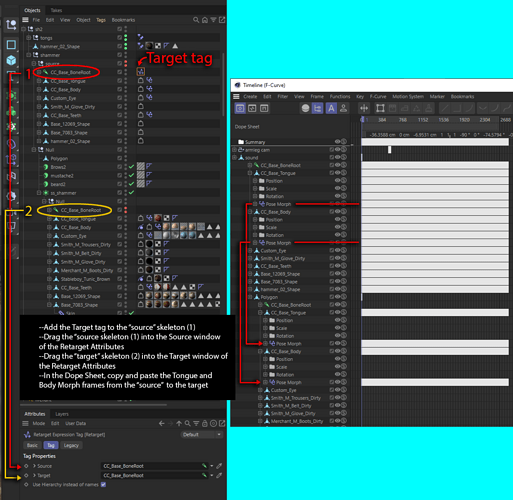Toggle Use Hierarchy instead of names checkbox
This screenshot has width=513, height=500.
pyautogui.click(x=103, y=485)
